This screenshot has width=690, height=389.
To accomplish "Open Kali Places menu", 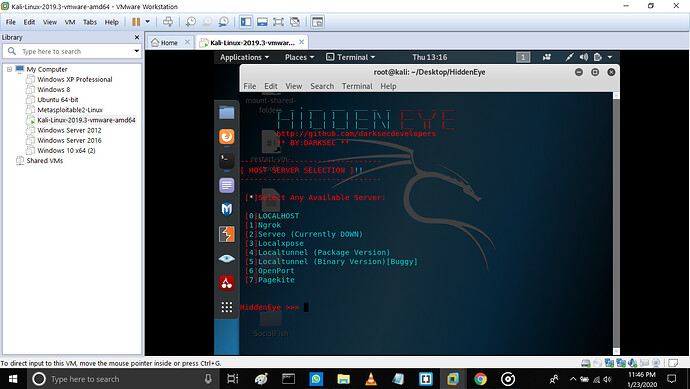I will pos(299,57).
